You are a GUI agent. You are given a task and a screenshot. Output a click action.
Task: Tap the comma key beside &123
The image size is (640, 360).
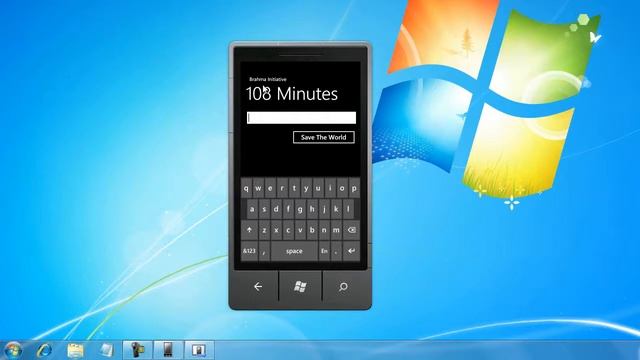pyautogui.click(x=264, y=251)
